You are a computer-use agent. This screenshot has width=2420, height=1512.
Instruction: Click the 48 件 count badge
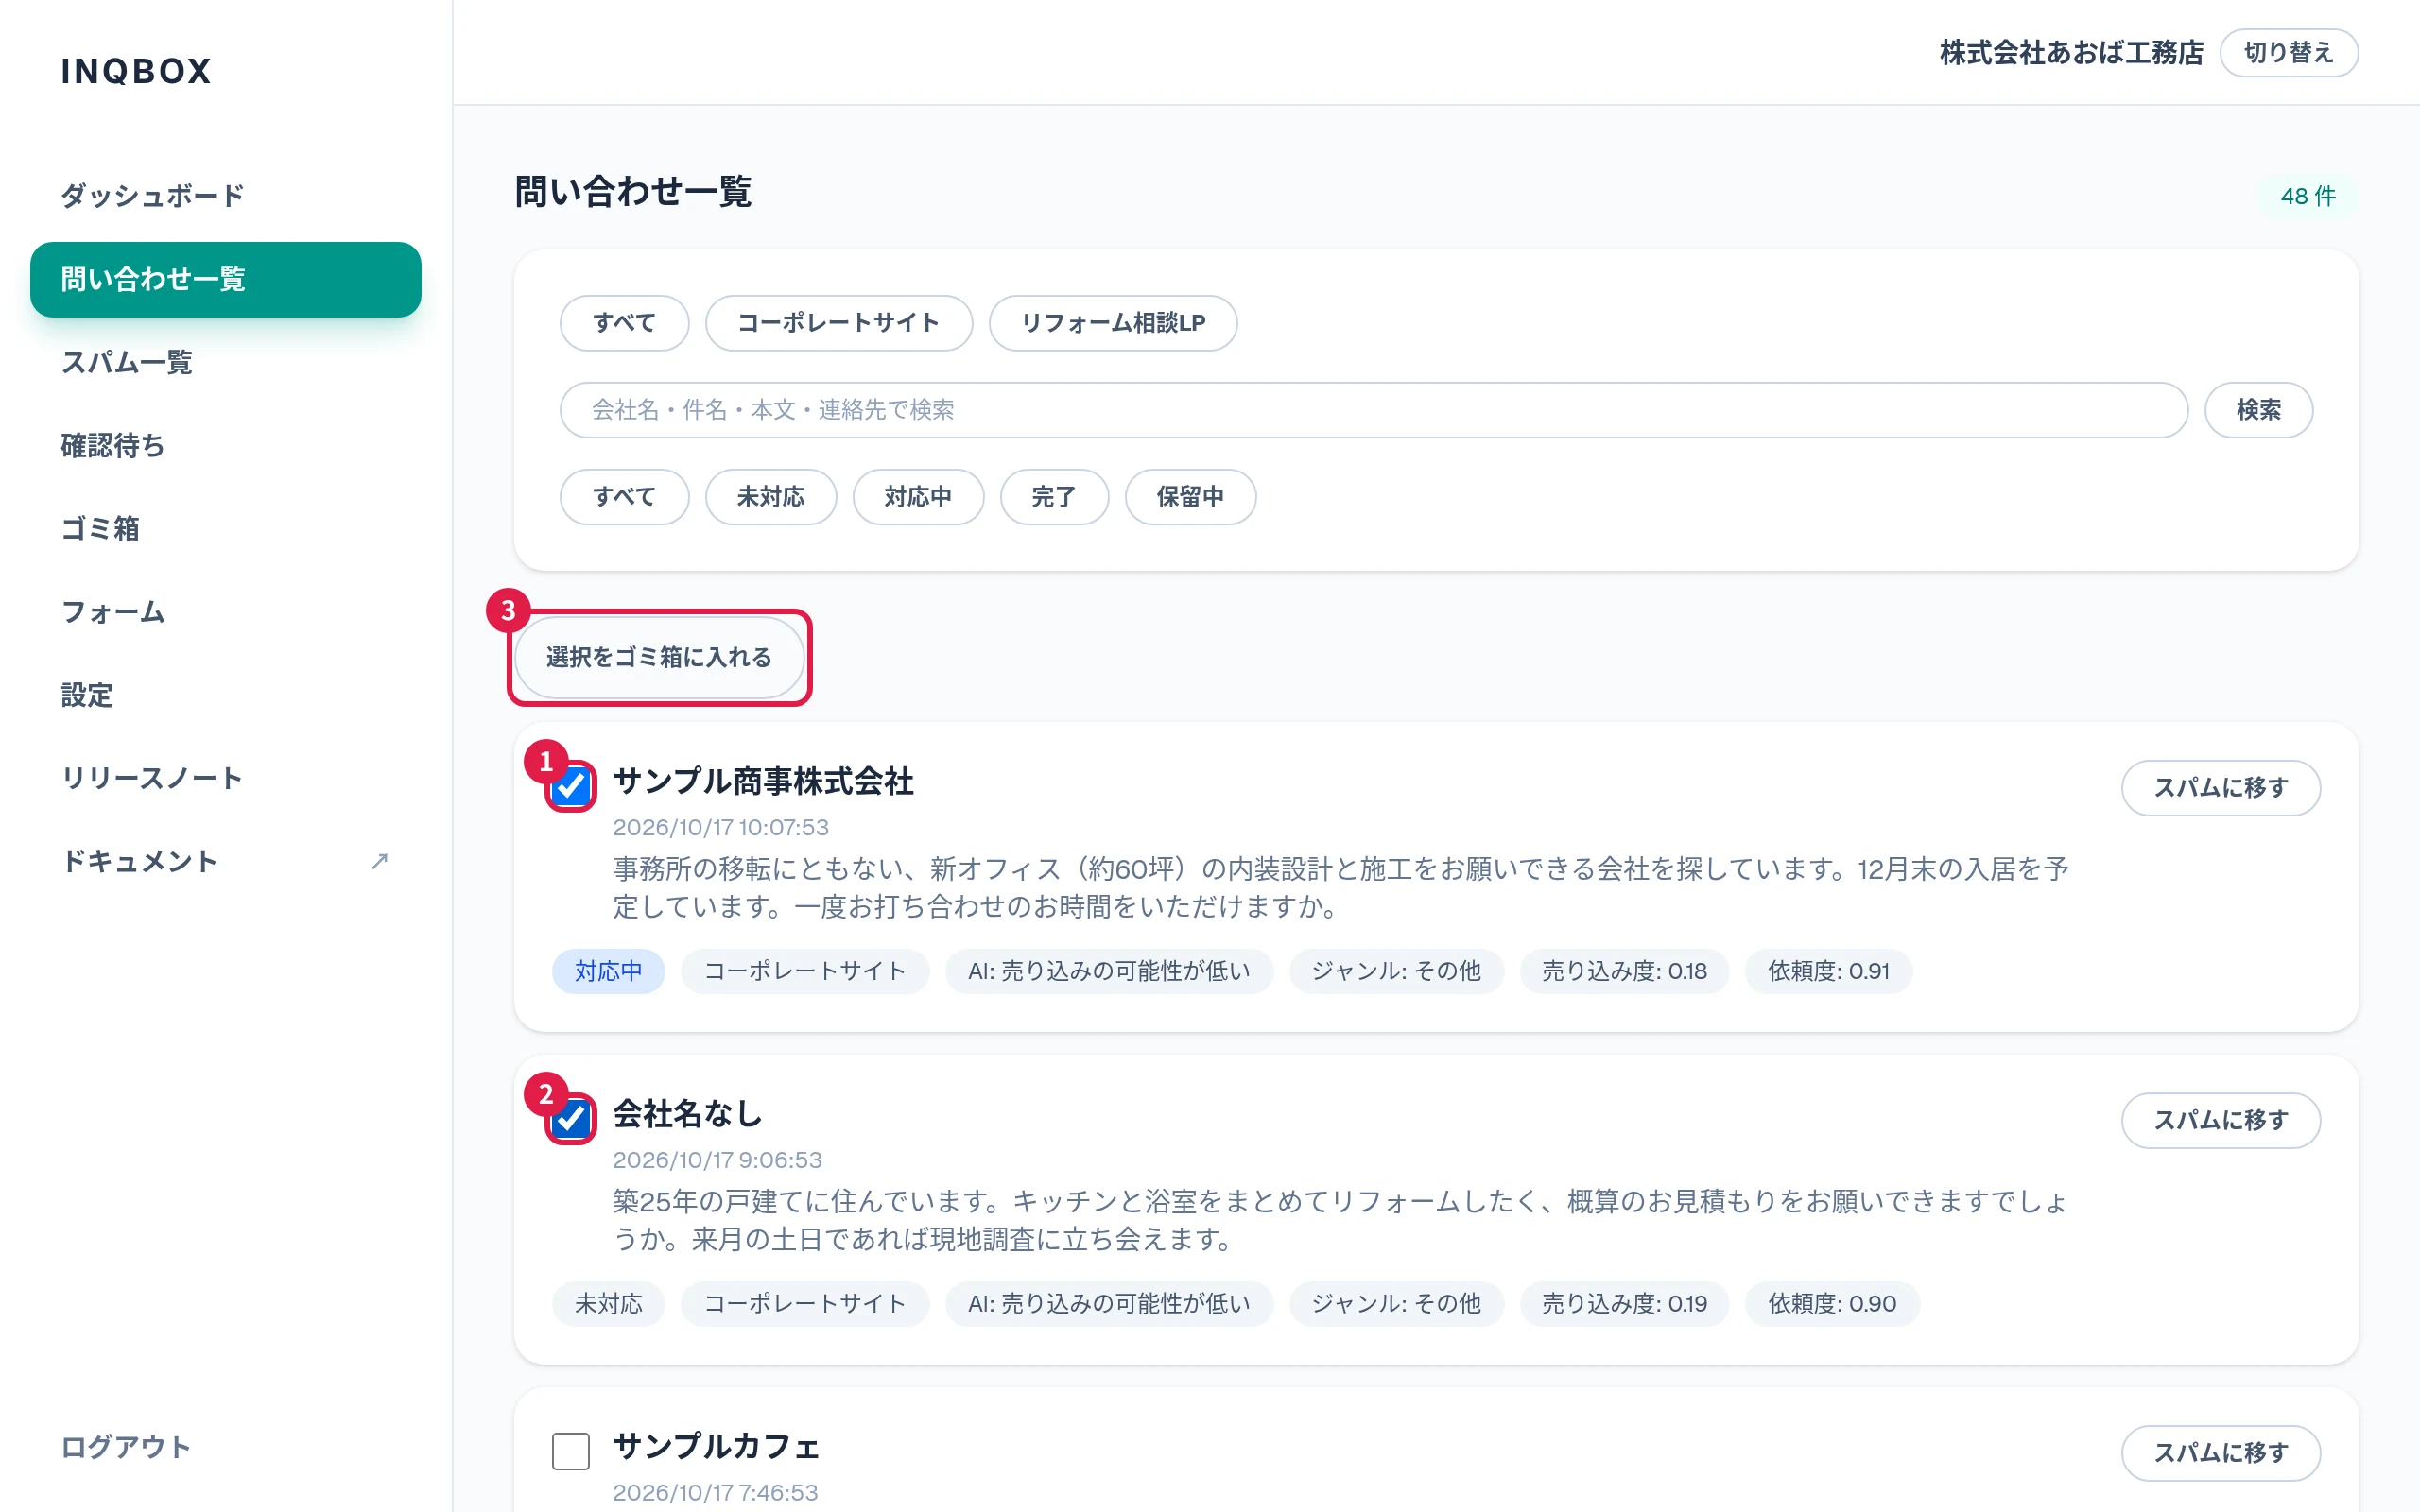coord(2308,196)
